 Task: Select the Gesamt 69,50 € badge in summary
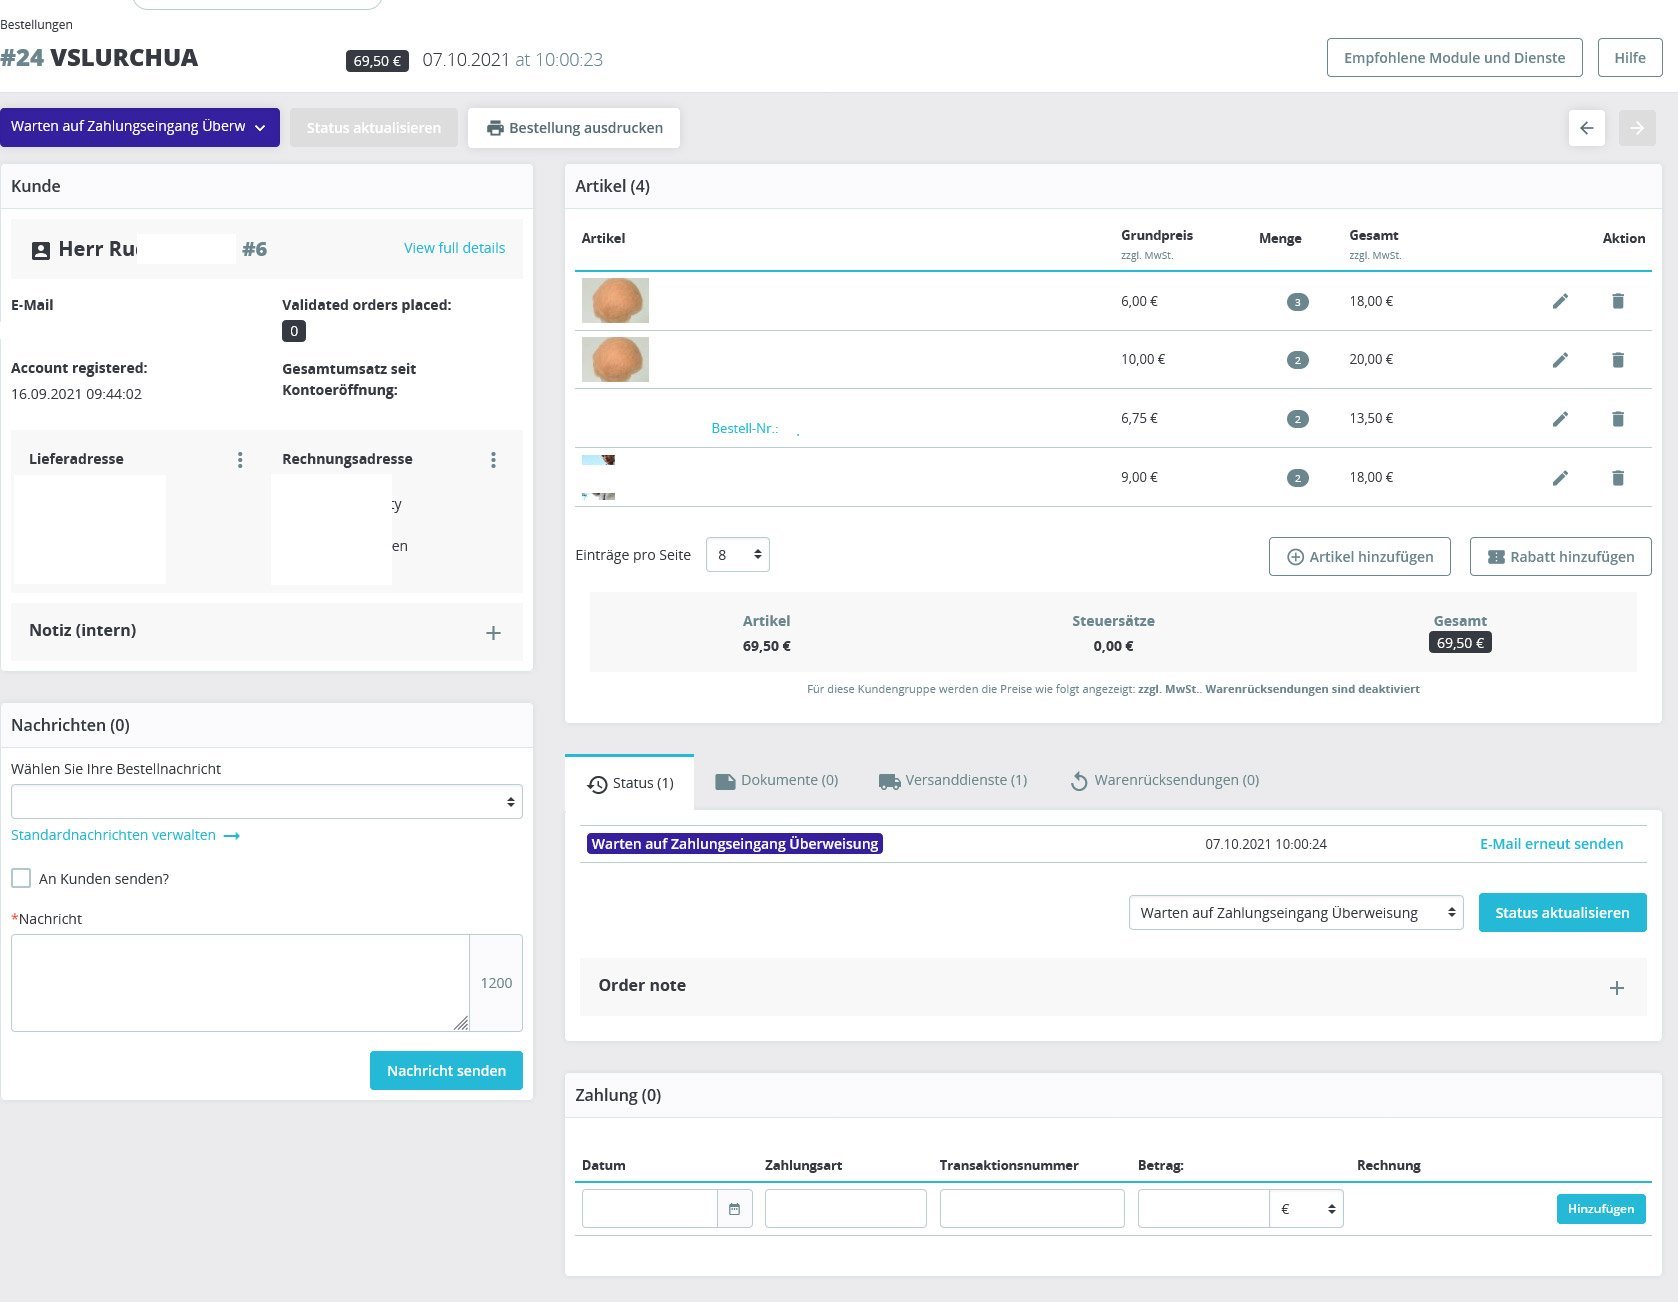(x=1460, y=643)
